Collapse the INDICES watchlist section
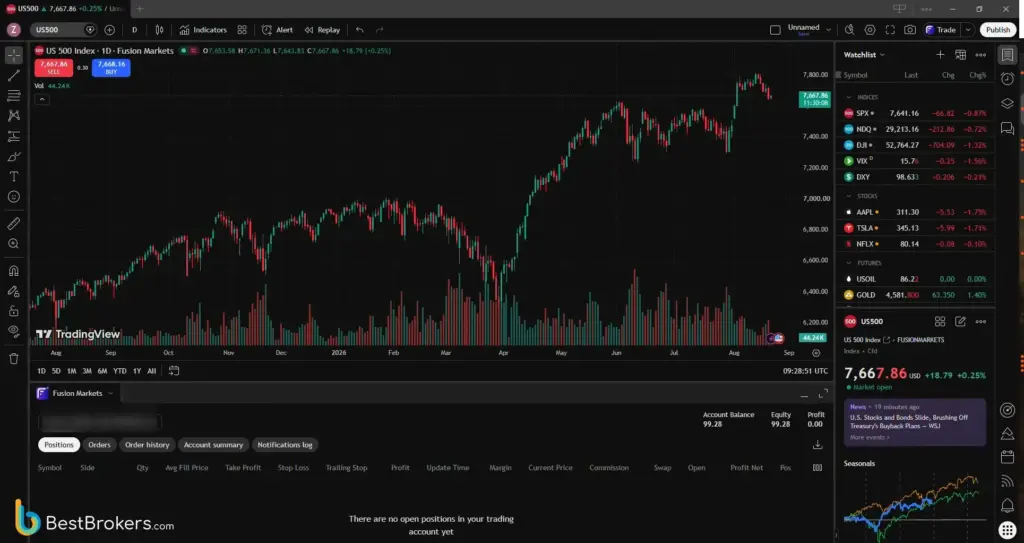The height and width of the screenshot is (543, 1024). [x=848, y=97]
